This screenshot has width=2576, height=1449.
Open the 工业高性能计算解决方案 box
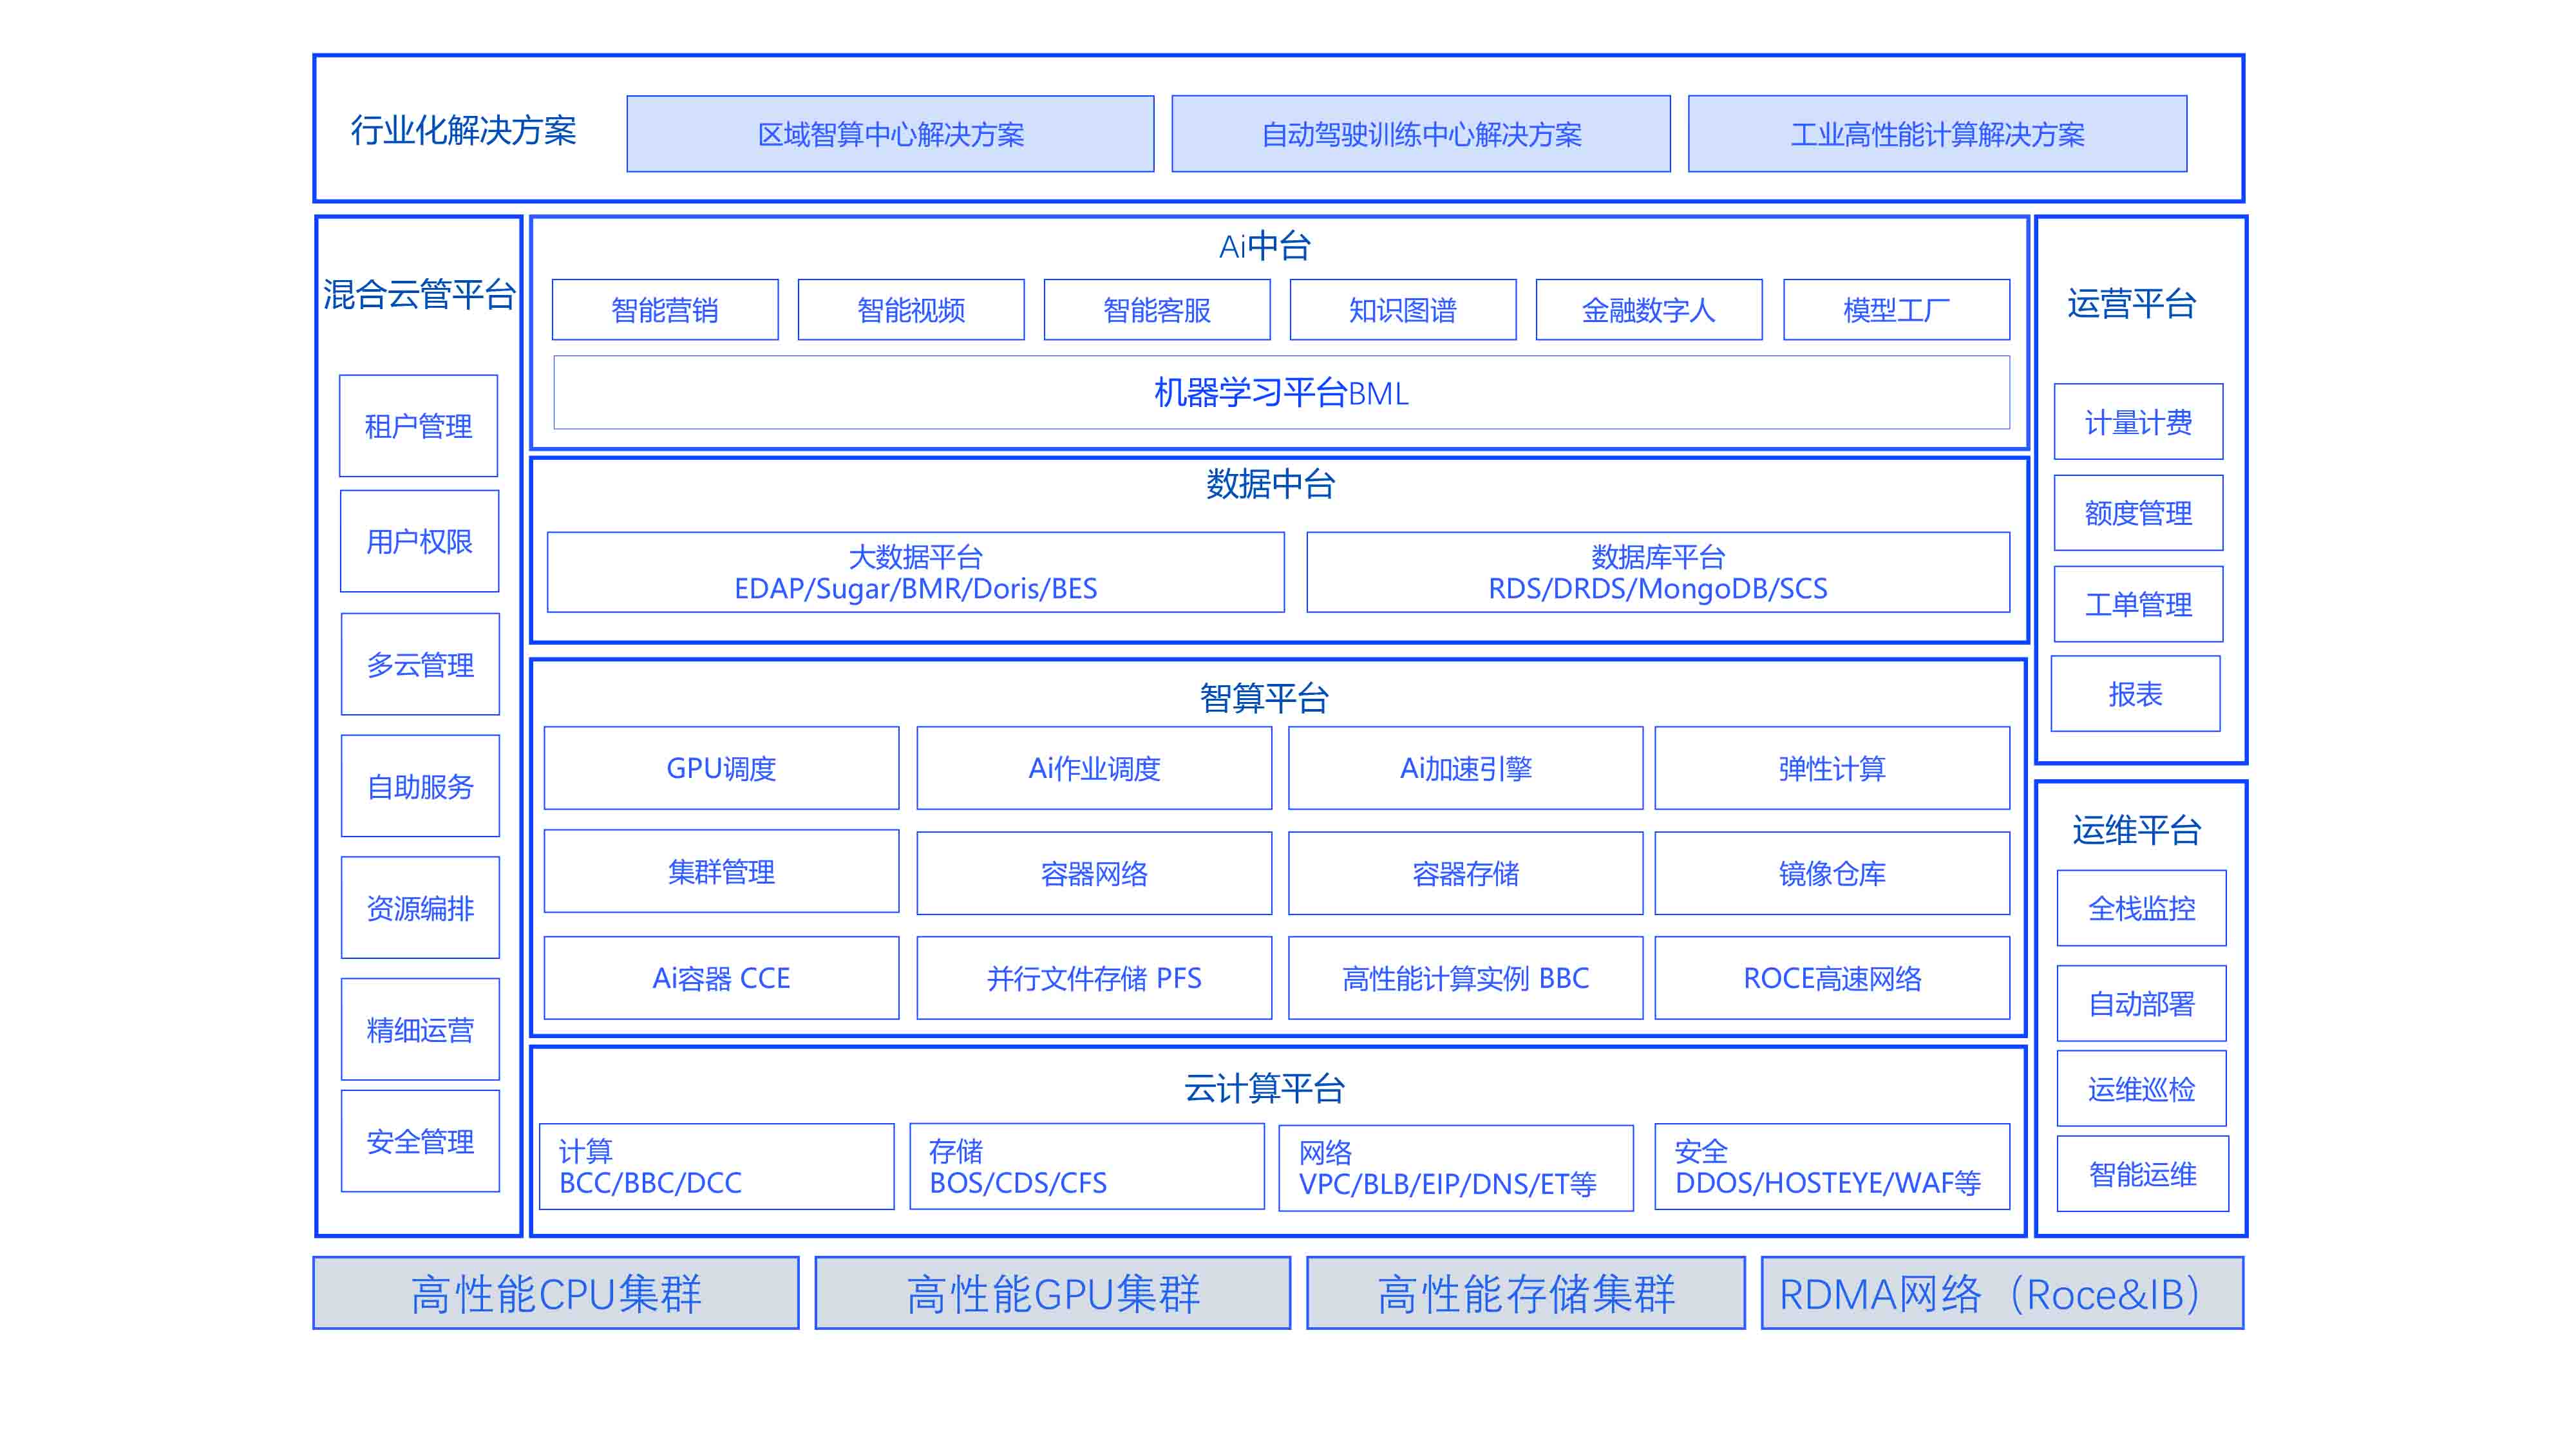(x=1937, y=134)
